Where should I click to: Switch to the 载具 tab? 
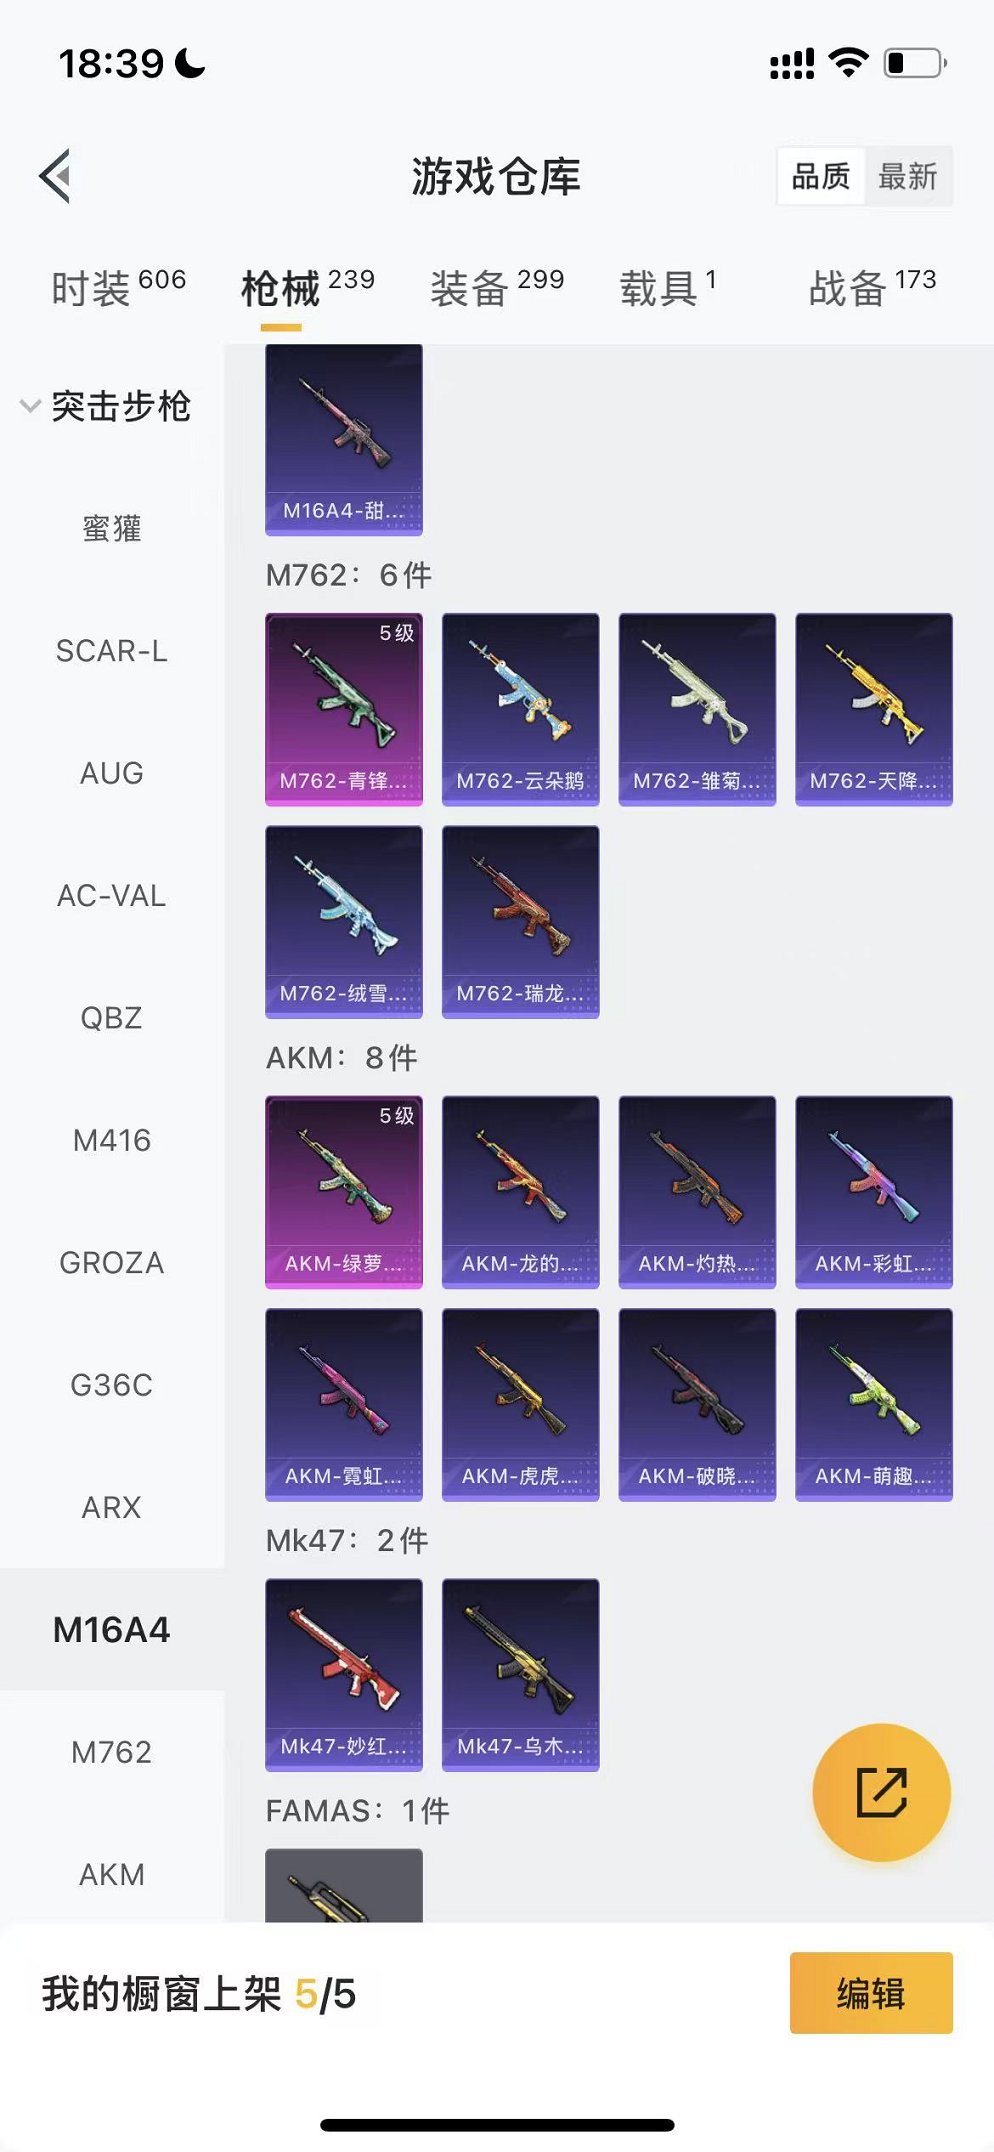tap(668, 288)
